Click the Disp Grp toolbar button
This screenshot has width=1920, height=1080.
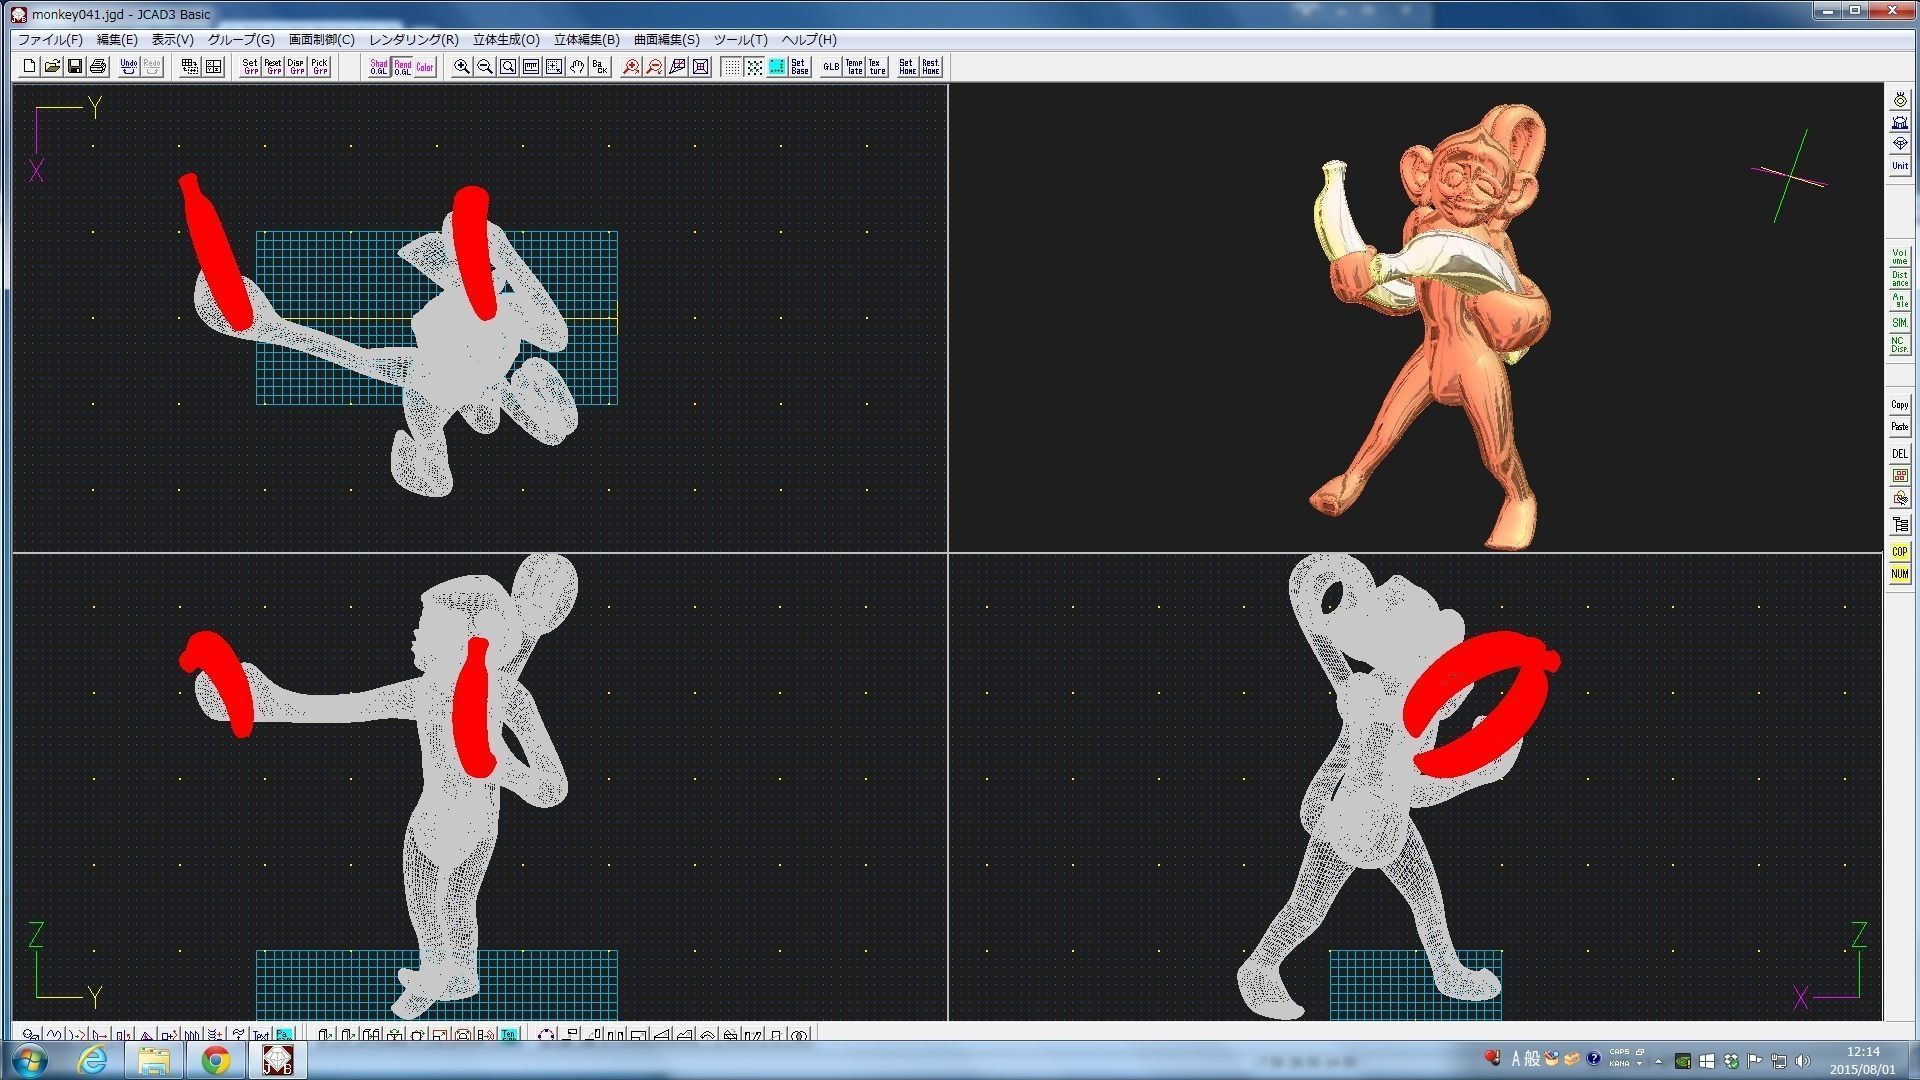(296, 66)
